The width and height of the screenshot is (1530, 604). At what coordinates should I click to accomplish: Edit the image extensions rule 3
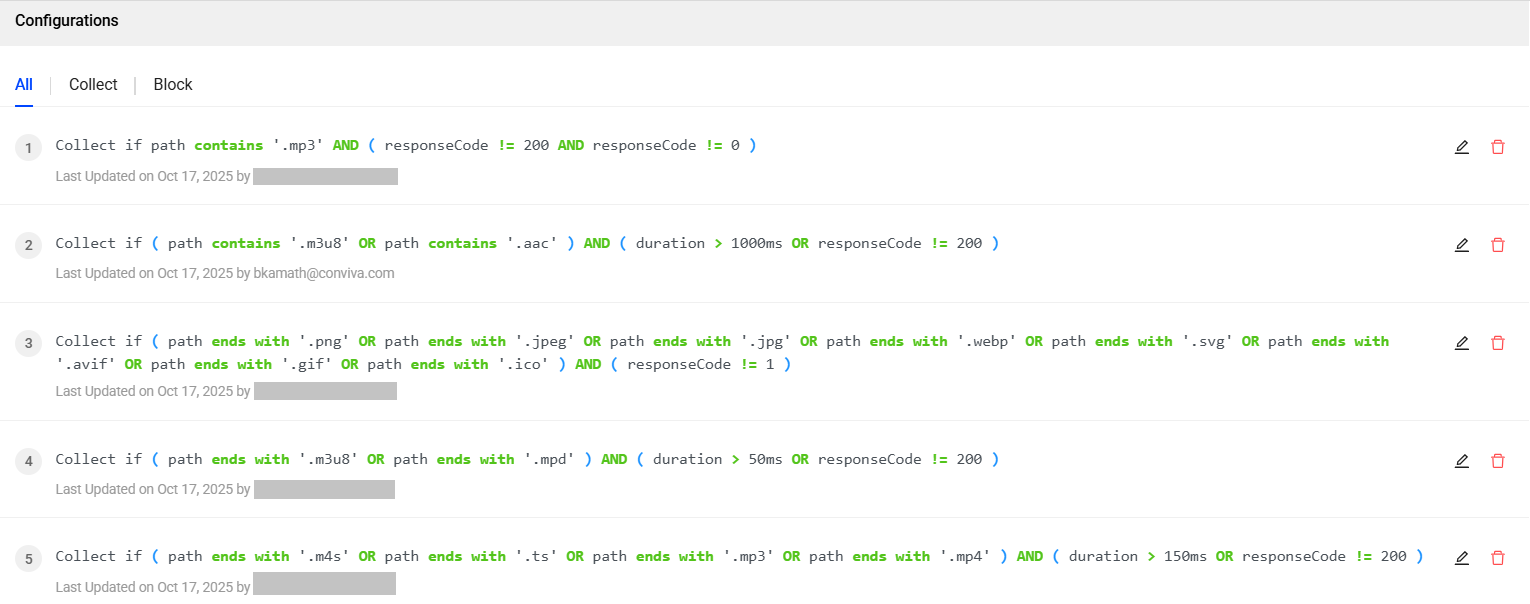tap(1462, 343)
